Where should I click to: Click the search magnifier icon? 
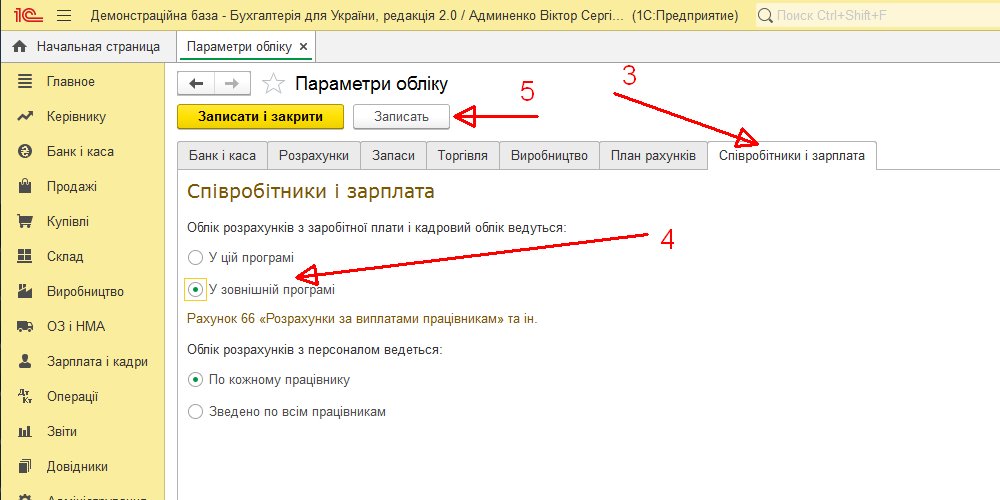(766, 15)
